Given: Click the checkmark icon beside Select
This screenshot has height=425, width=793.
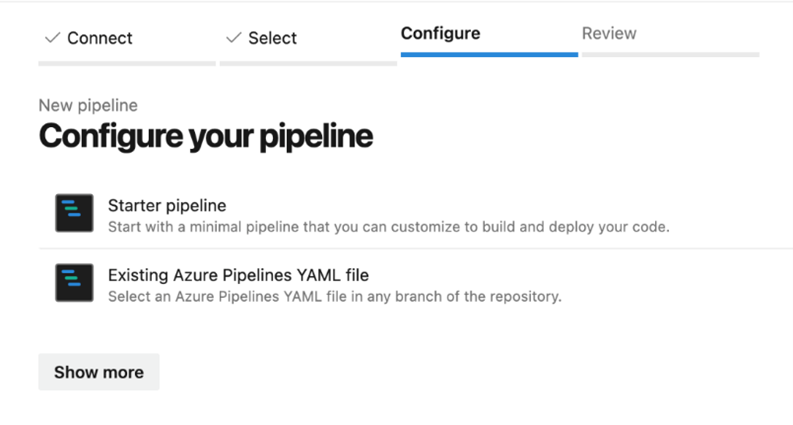Looking at the screenshot, I should tap(234, 38).
